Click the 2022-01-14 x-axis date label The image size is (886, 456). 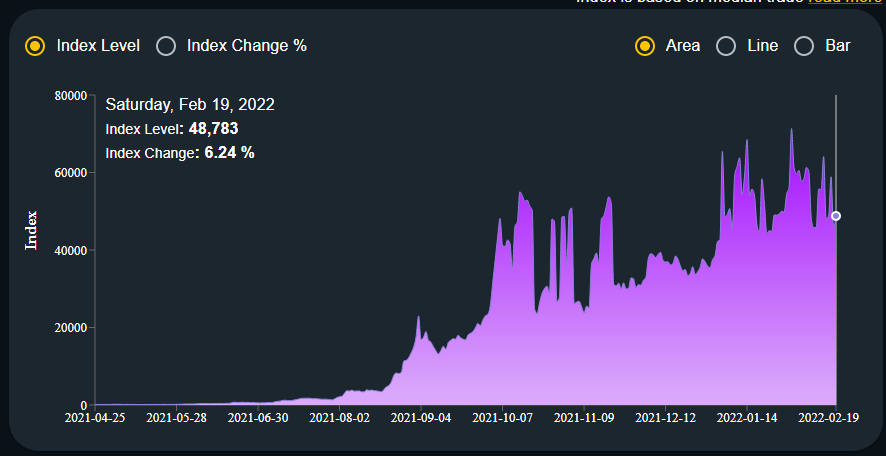(747, 418)
